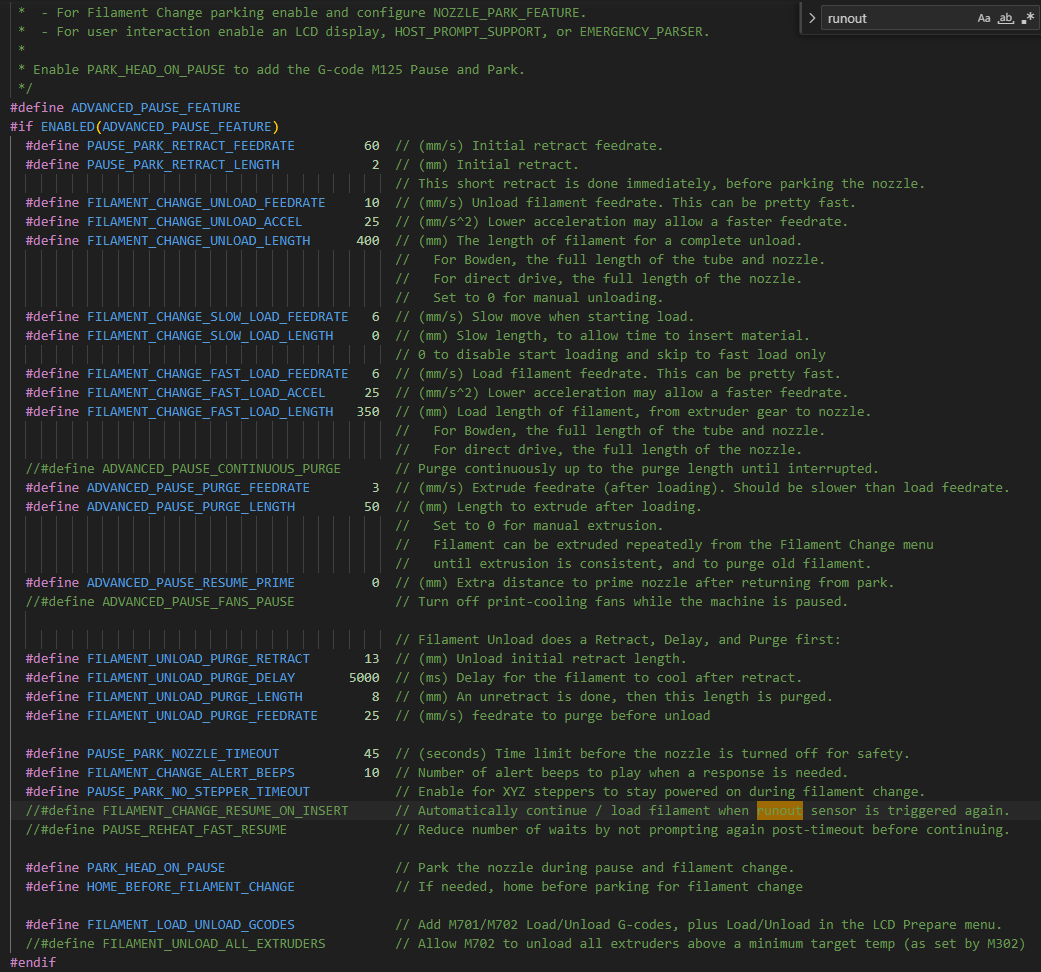Viewport: 1041px width, 972px height.
Task: Click the #endif directive at the bottom
Action: 33,963
